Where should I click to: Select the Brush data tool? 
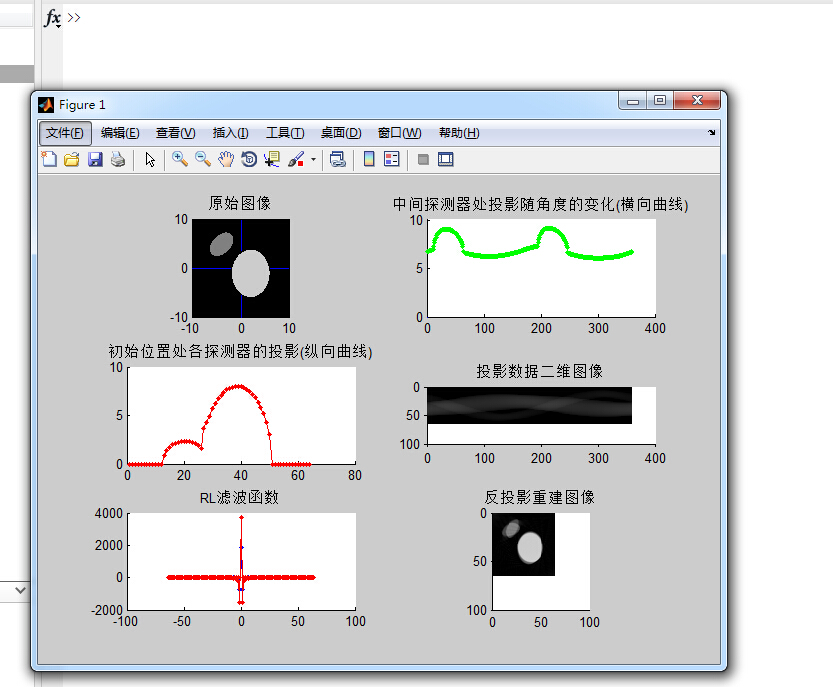[x=296, y=159]
